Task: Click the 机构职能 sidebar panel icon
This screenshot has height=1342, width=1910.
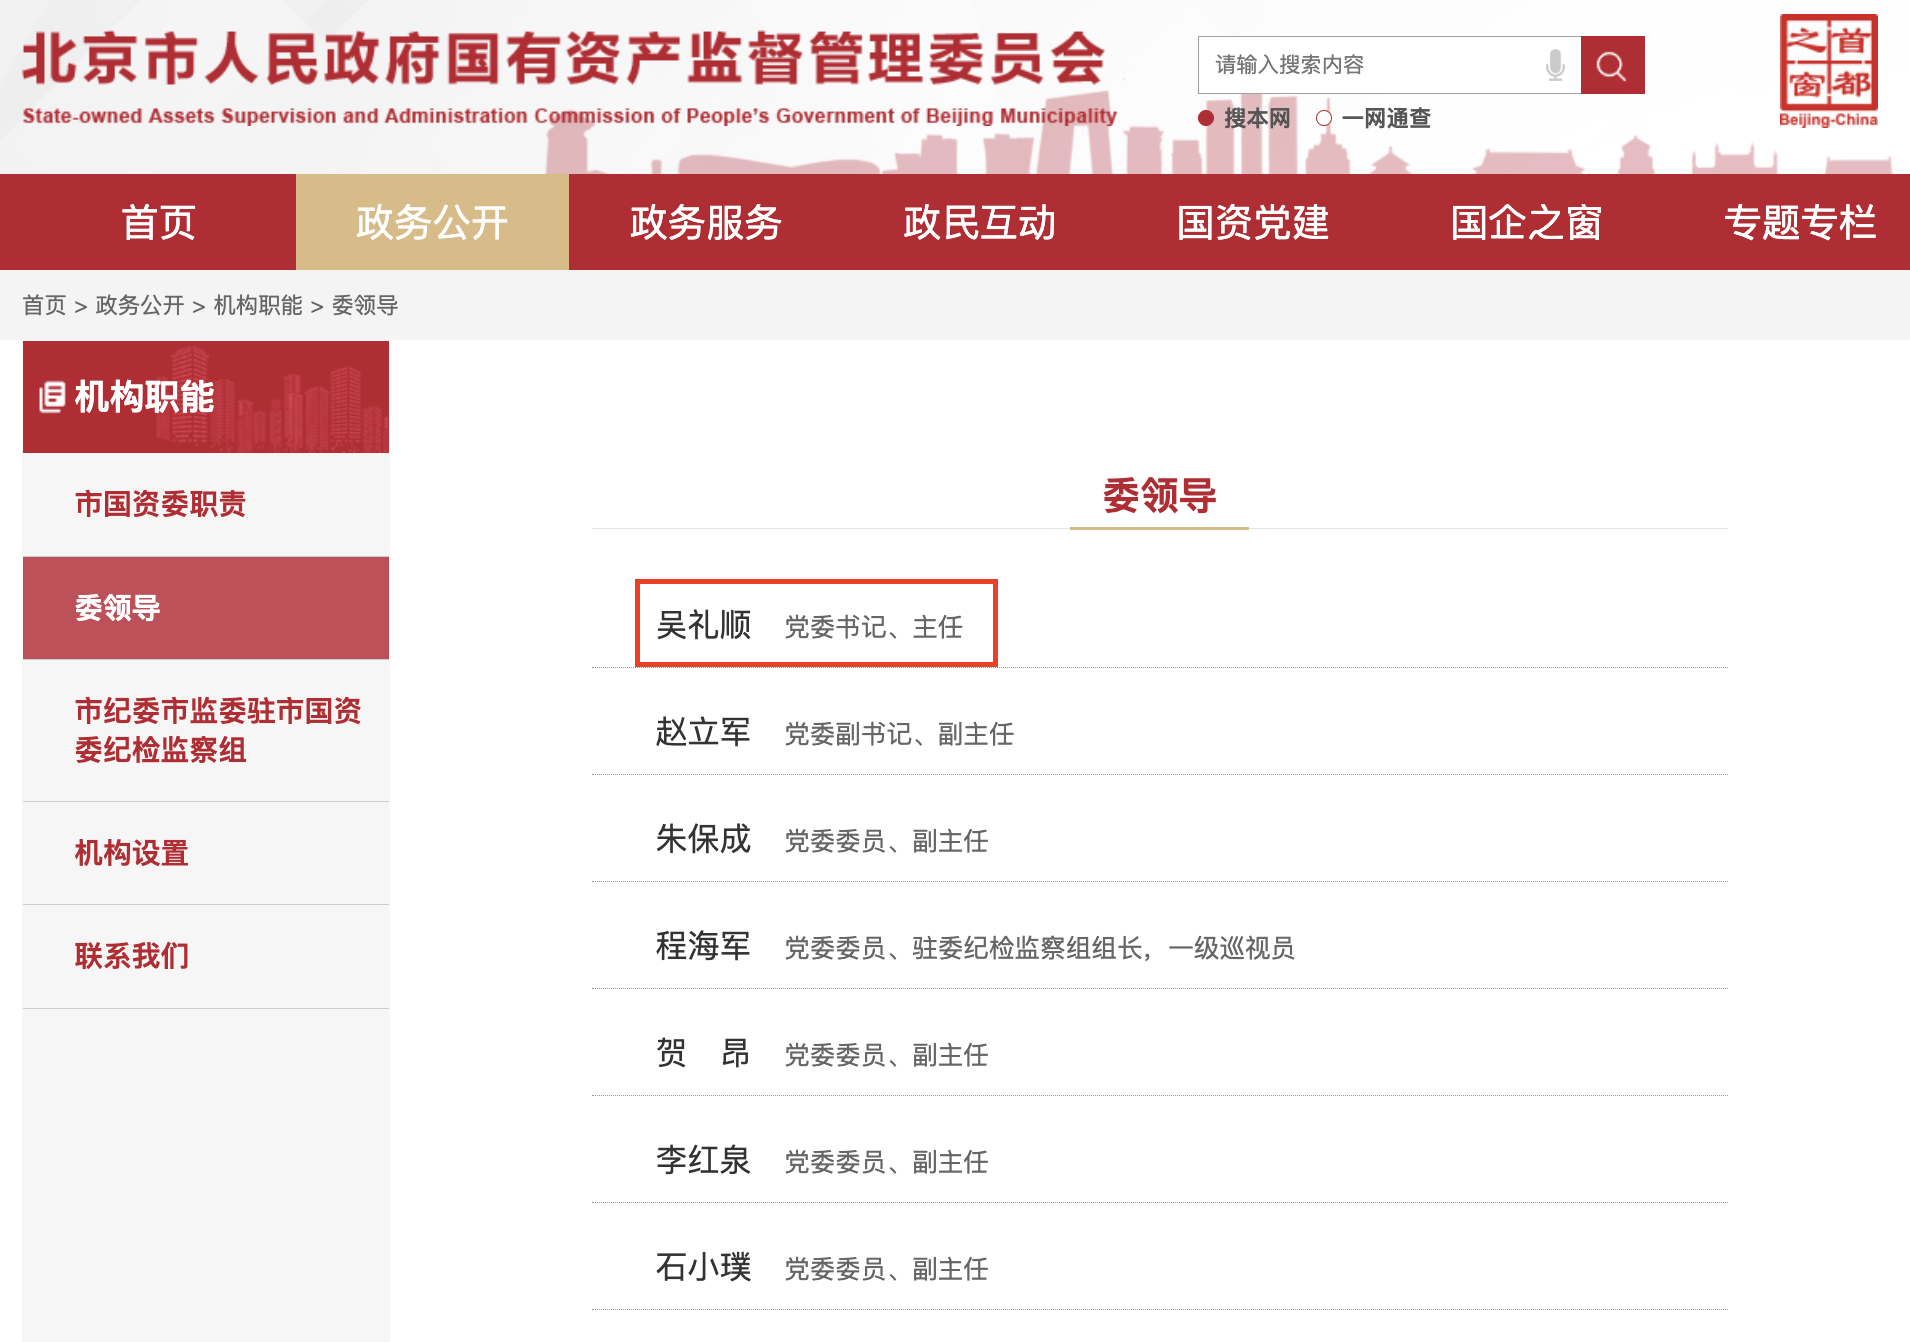Action: point(52,396)
